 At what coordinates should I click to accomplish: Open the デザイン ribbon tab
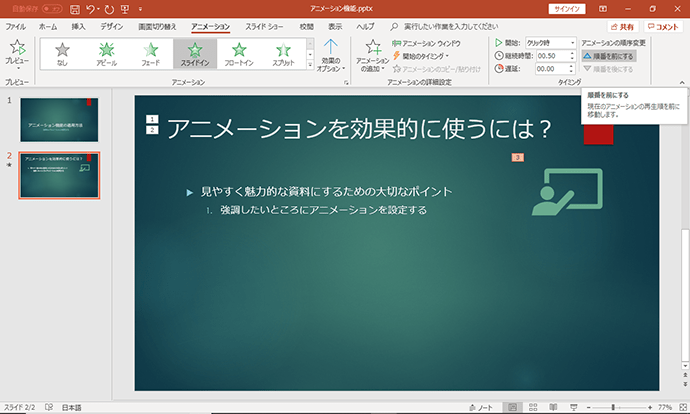click(111, 27)
